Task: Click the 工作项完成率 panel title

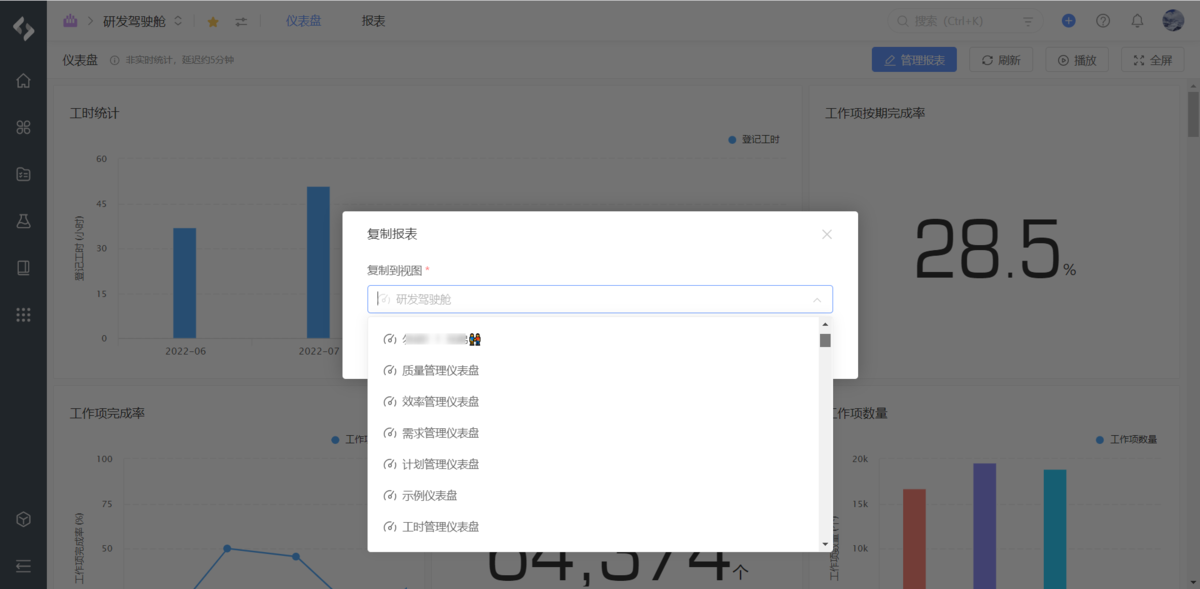Action: (107, 413)
